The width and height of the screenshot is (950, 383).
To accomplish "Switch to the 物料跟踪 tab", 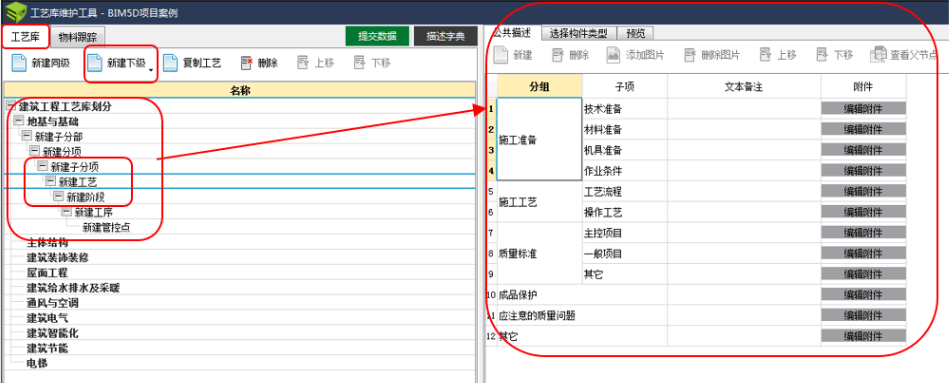I will [x=78, y=37].
